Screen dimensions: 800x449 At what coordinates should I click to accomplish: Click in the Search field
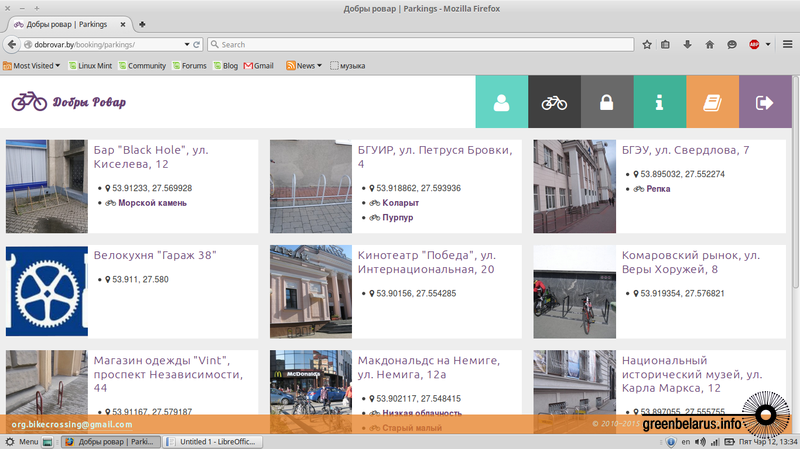(x=421, y=44)
